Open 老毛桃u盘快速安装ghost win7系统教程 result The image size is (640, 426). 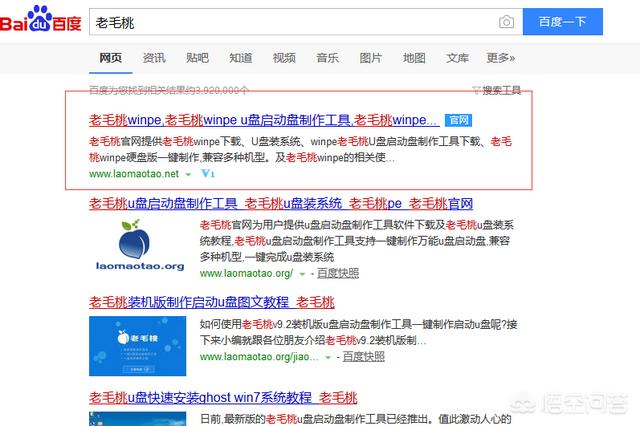click(223, 397)
